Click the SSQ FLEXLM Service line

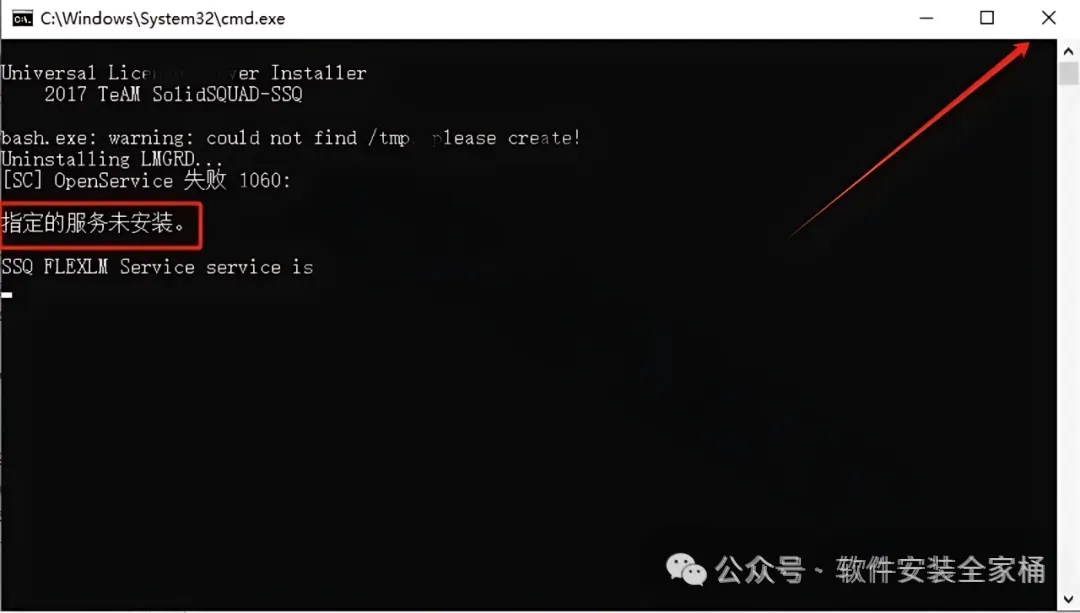pos(158,267)
